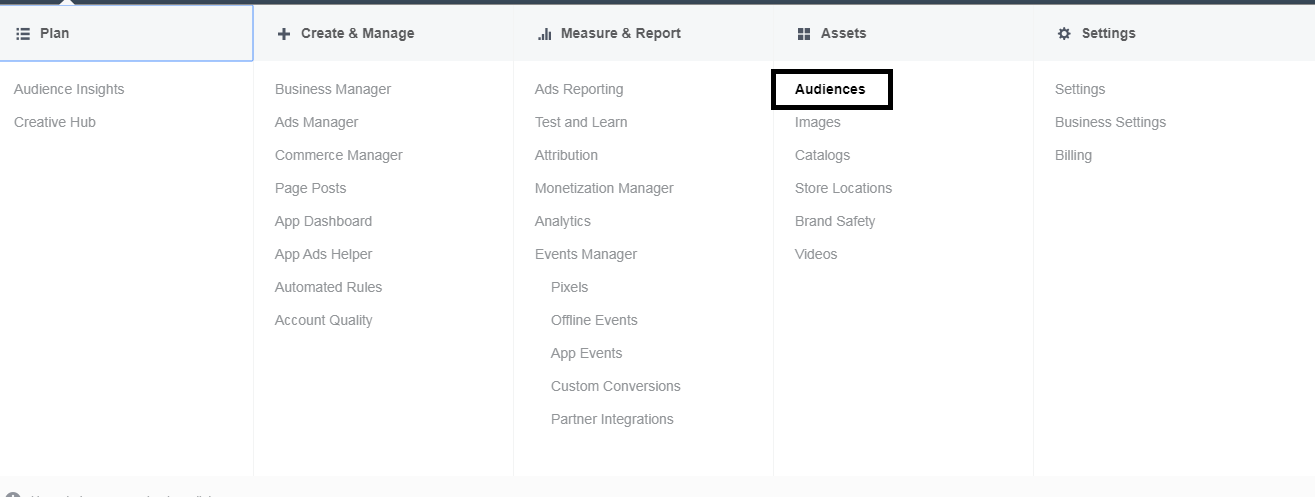Go to Ads Manager

click(316, 122)
